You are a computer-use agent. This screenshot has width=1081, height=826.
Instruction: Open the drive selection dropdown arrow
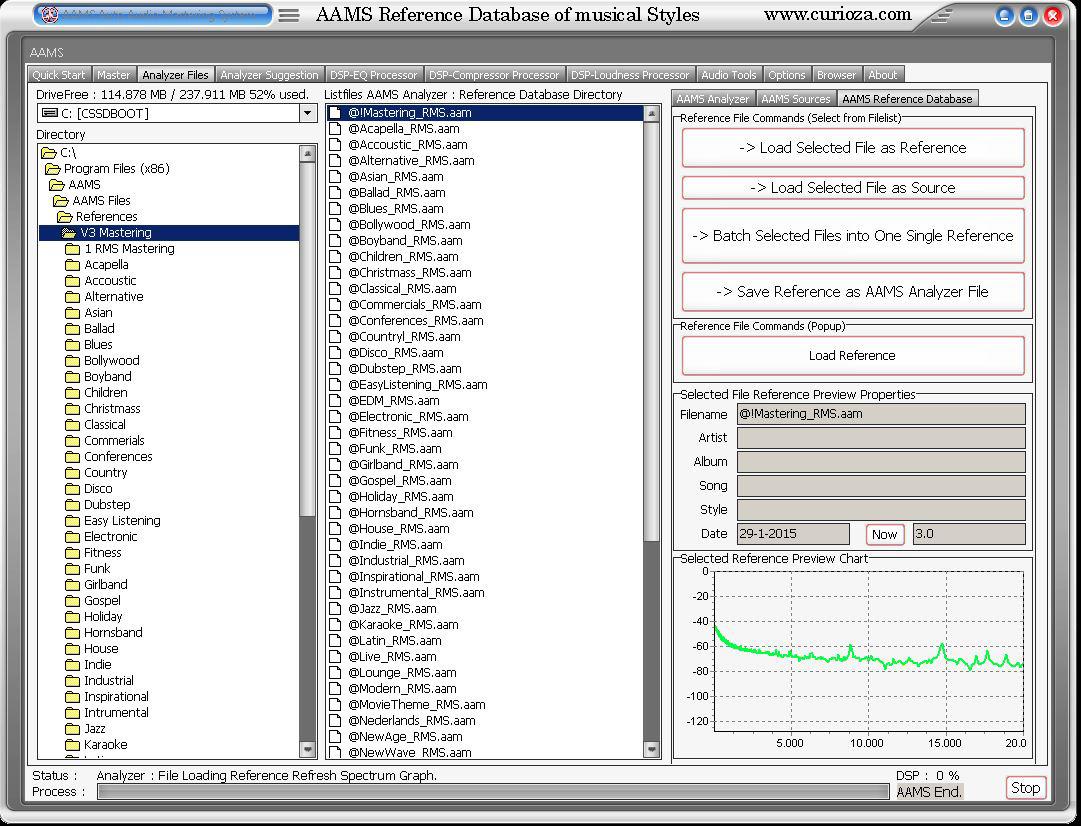point(308,113)
